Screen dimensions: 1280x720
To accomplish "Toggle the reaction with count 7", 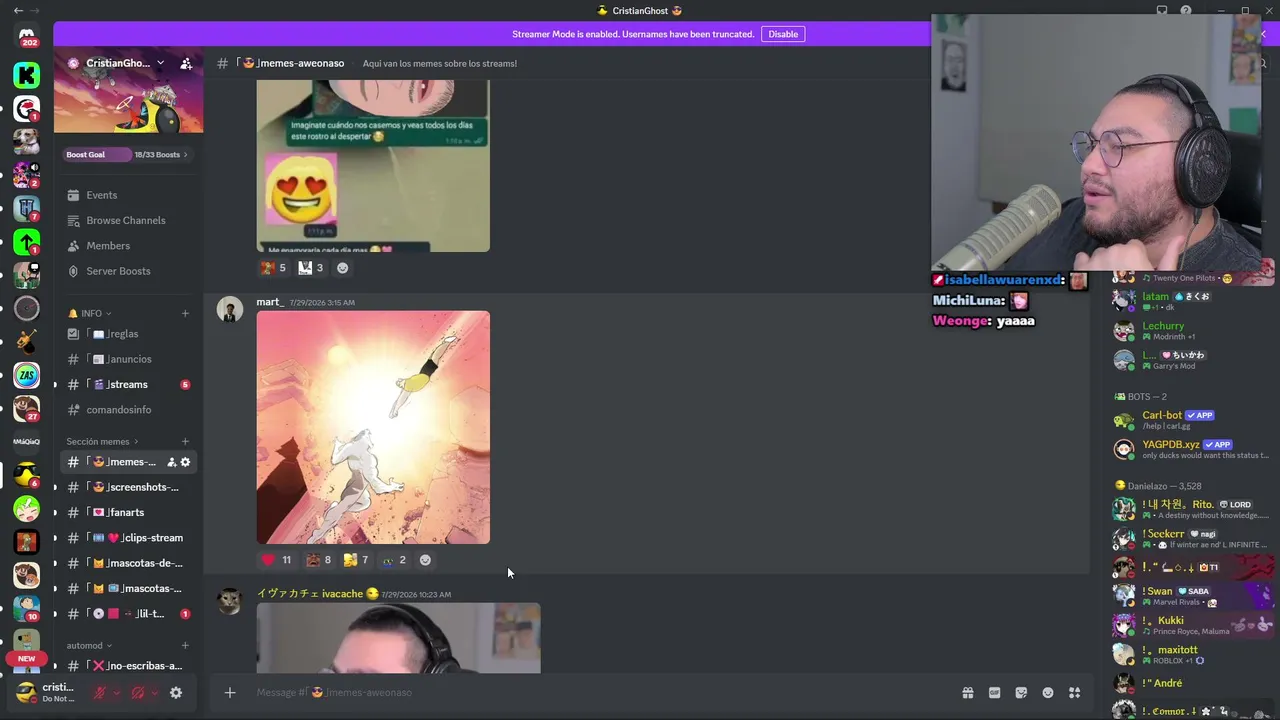I will (x=356, y=560).
